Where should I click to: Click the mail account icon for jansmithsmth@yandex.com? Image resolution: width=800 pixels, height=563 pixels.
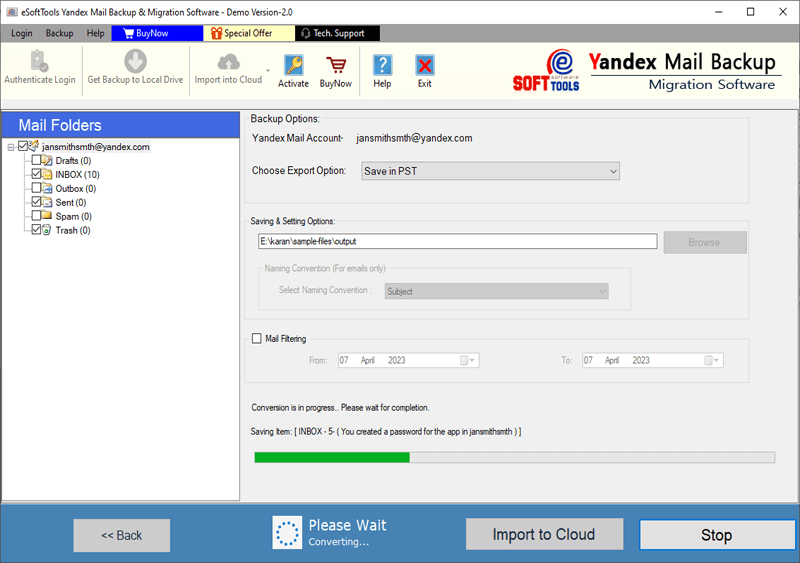point(34,146)
